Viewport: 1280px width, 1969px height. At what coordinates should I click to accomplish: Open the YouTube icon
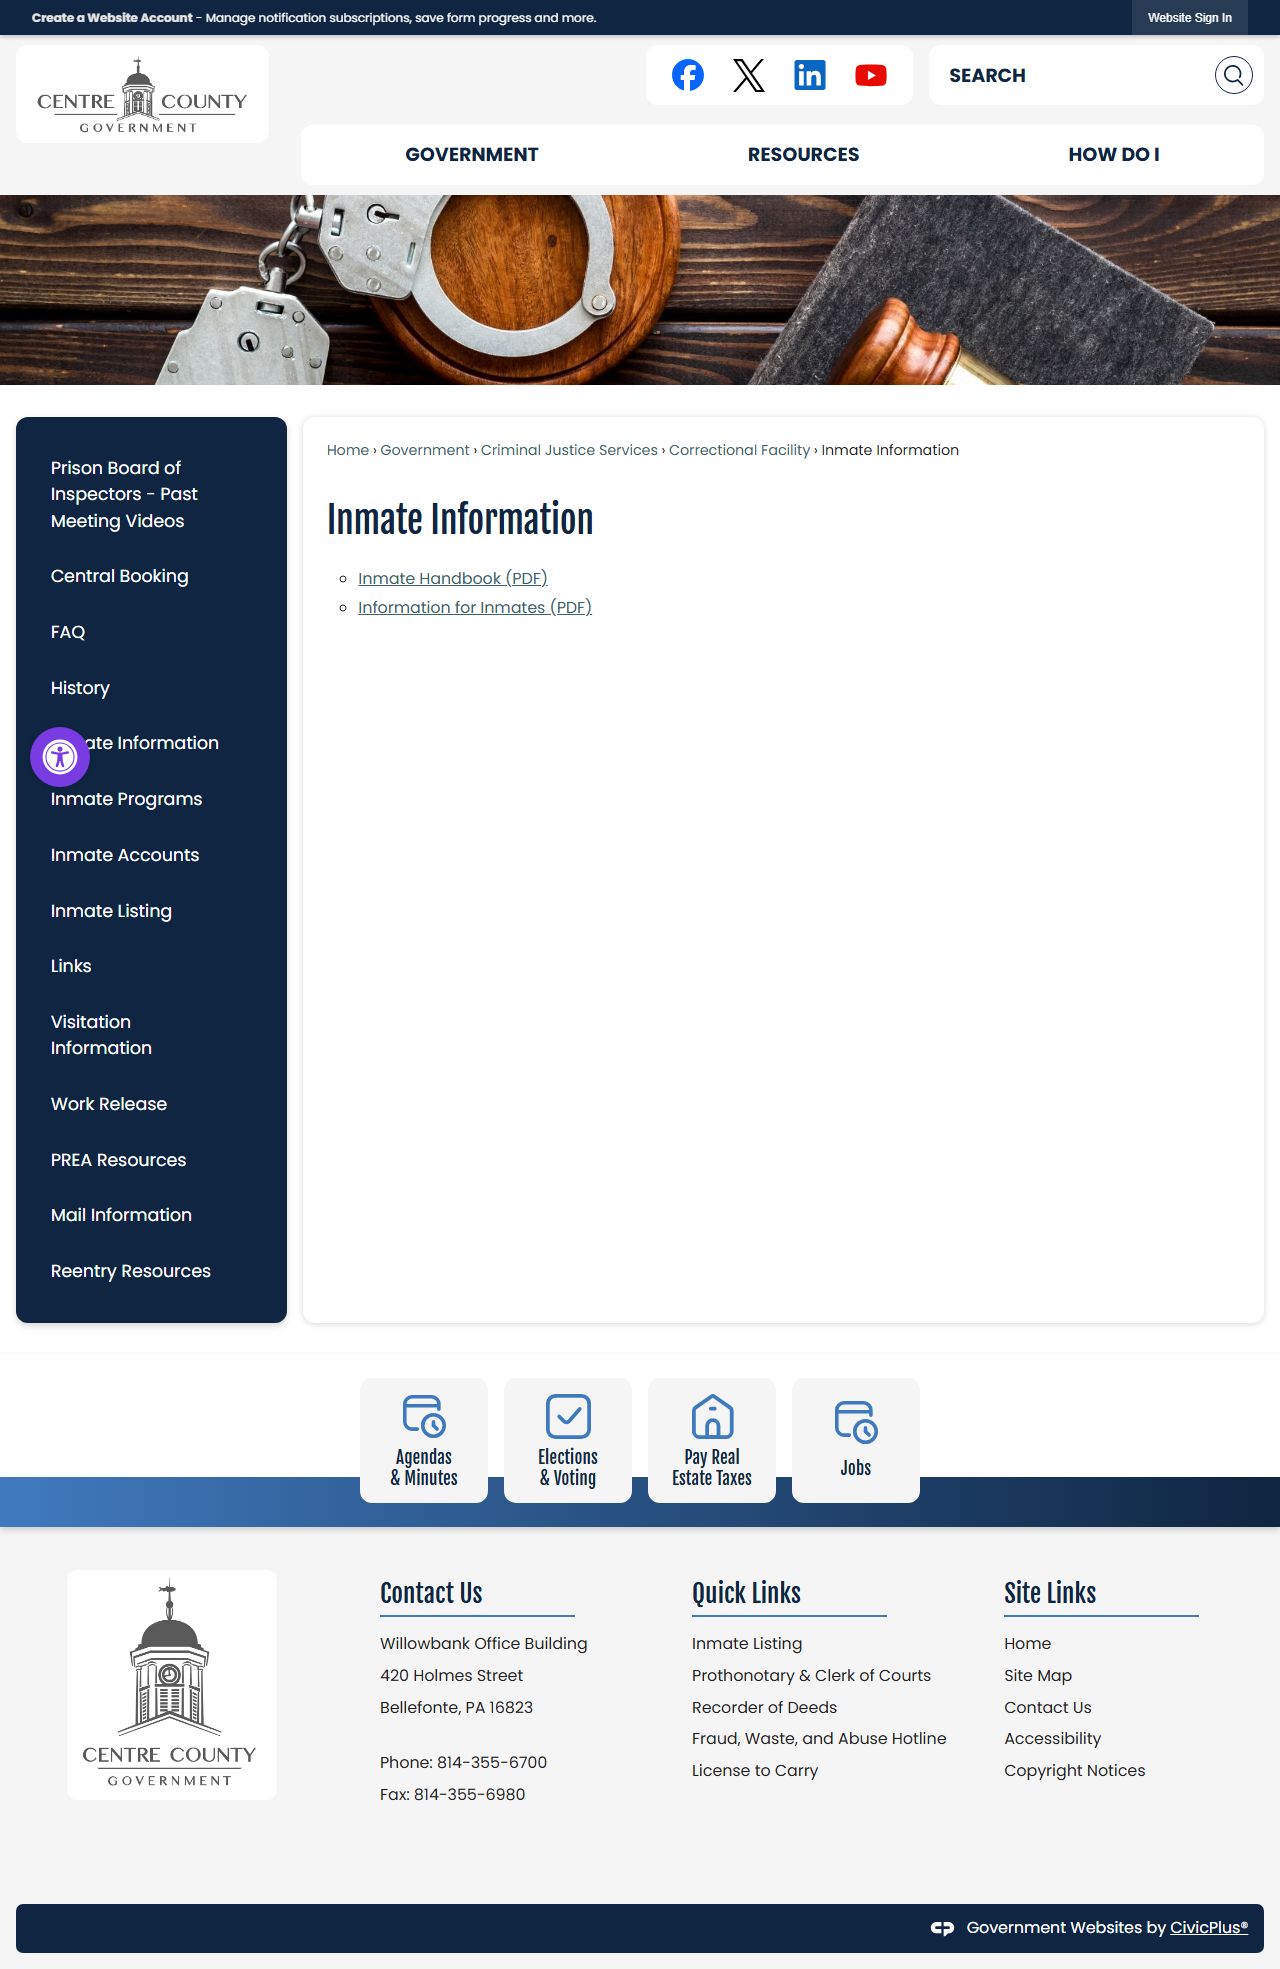coord(871,75)
